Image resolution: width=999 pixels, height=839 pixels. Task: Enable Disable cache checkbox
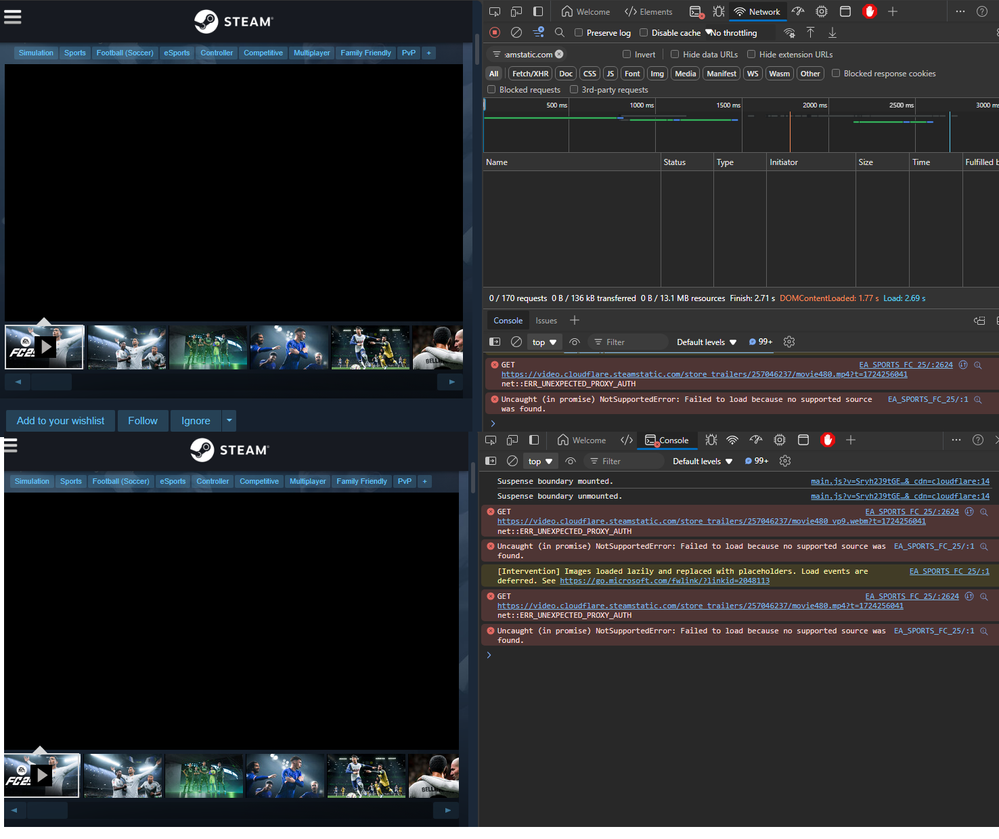[643, 32]
